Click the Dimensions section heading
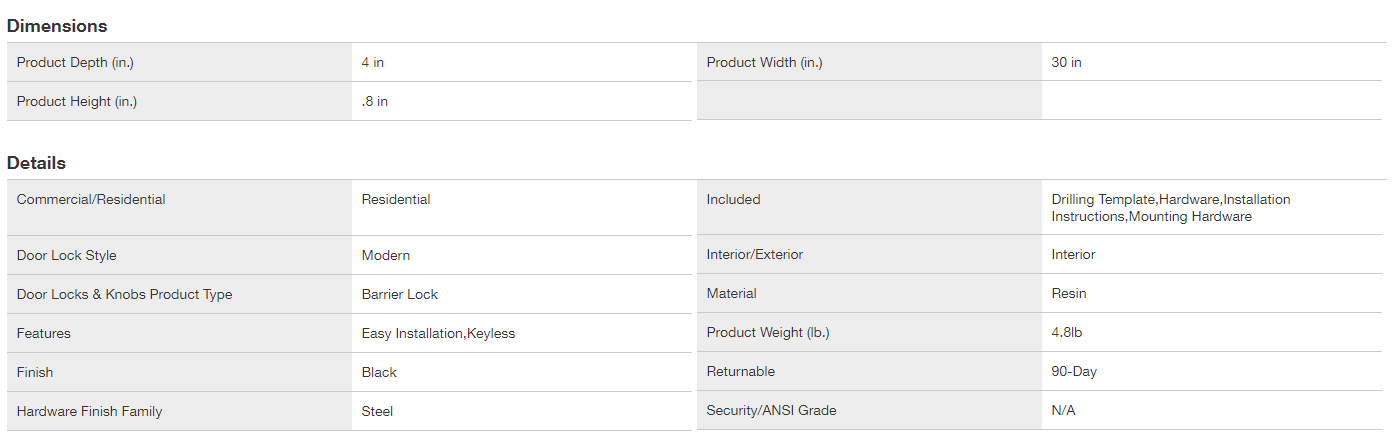The height and width of the screenshot is (438, 1395). tap(57, 26)
